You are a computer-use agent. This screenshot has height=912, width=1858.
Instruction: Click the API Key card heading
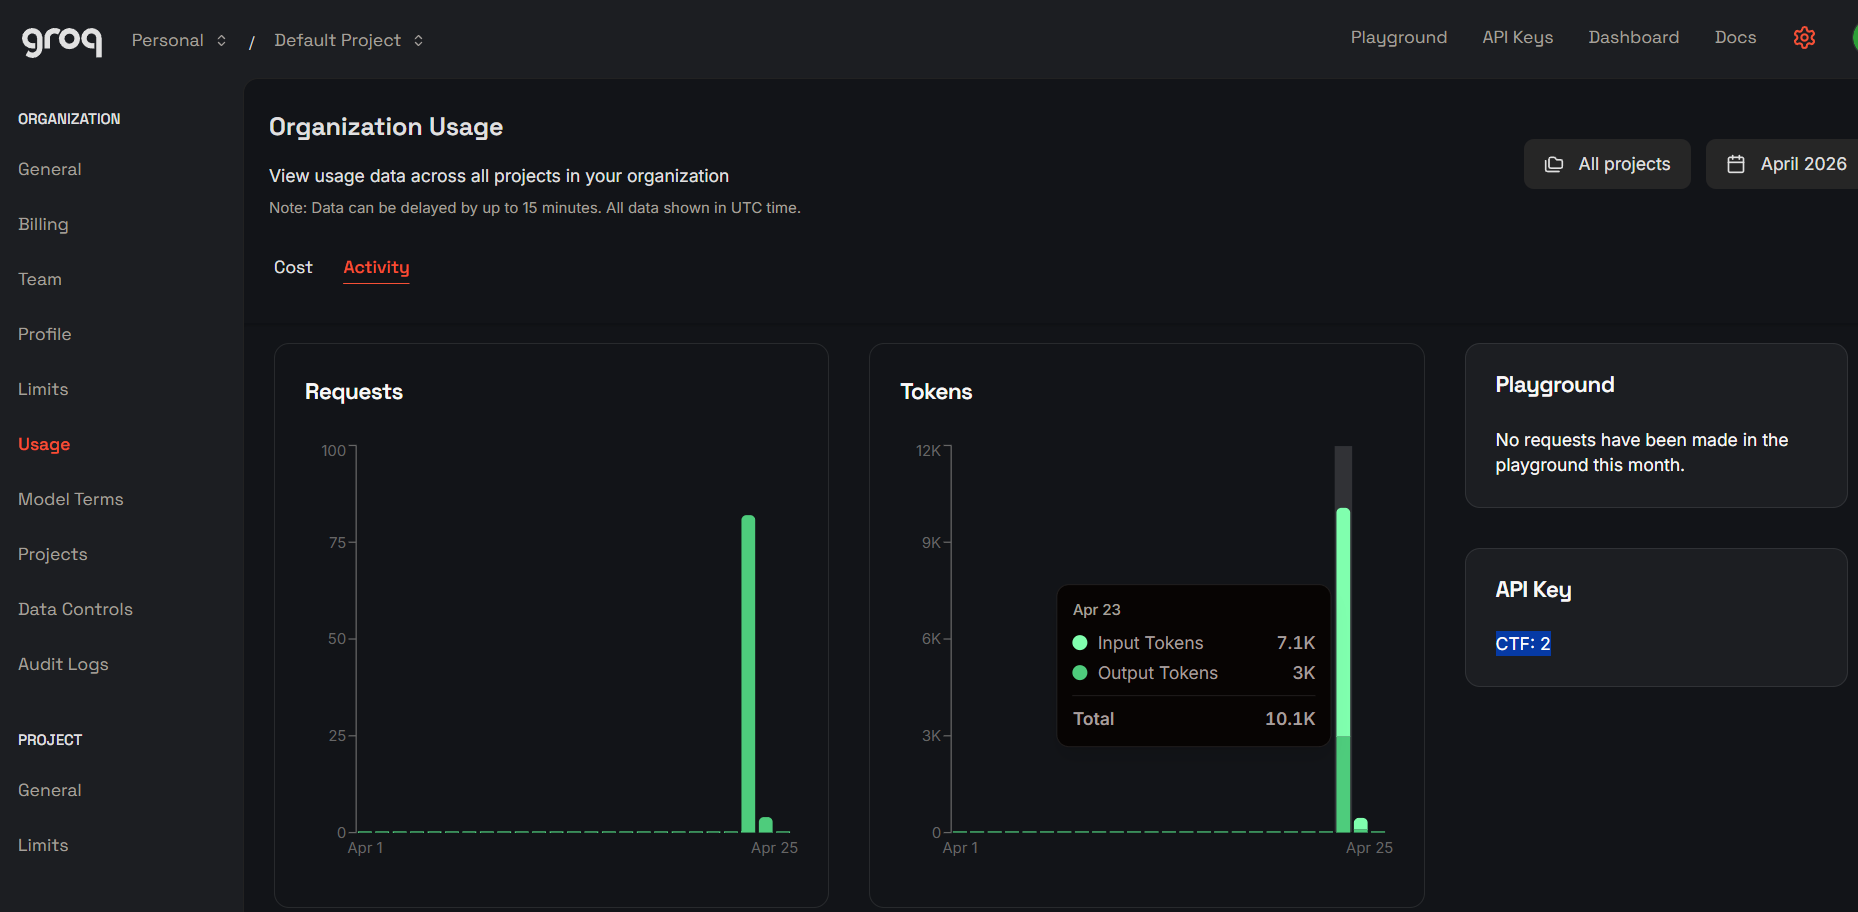[x=1533, y=590]
